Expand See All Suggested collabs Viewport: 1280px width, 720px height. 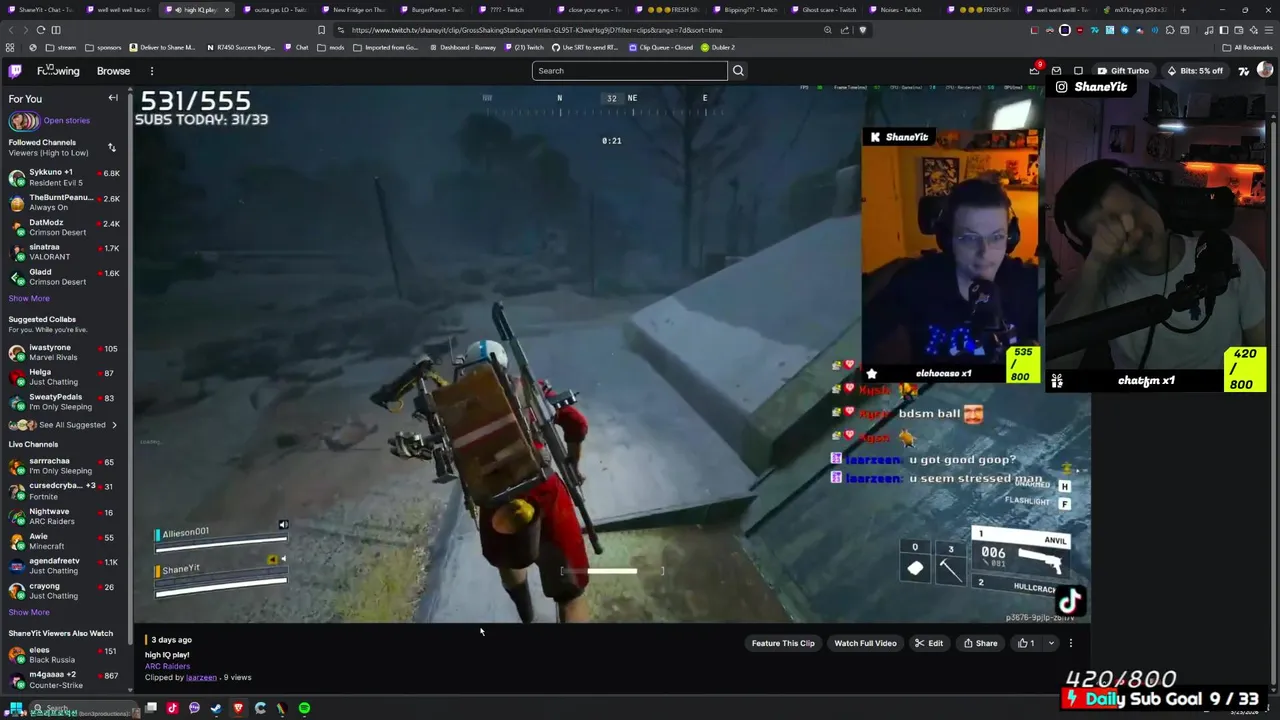coord(63,425)
